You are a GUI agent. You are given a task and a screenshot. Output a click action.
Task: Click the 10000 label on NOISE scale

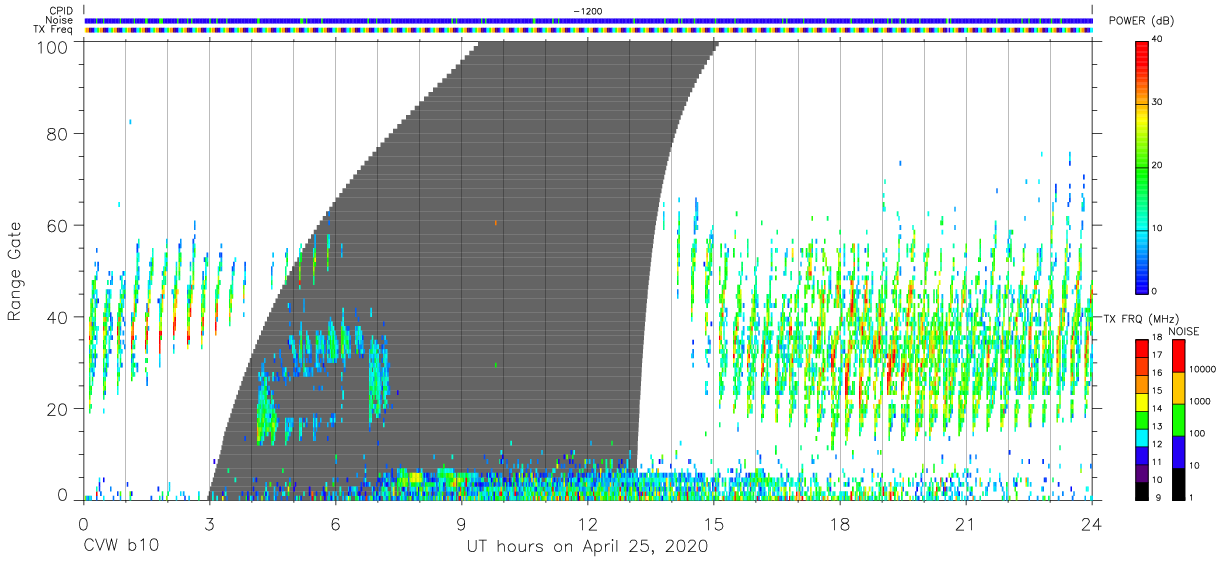coord(1203,370)
